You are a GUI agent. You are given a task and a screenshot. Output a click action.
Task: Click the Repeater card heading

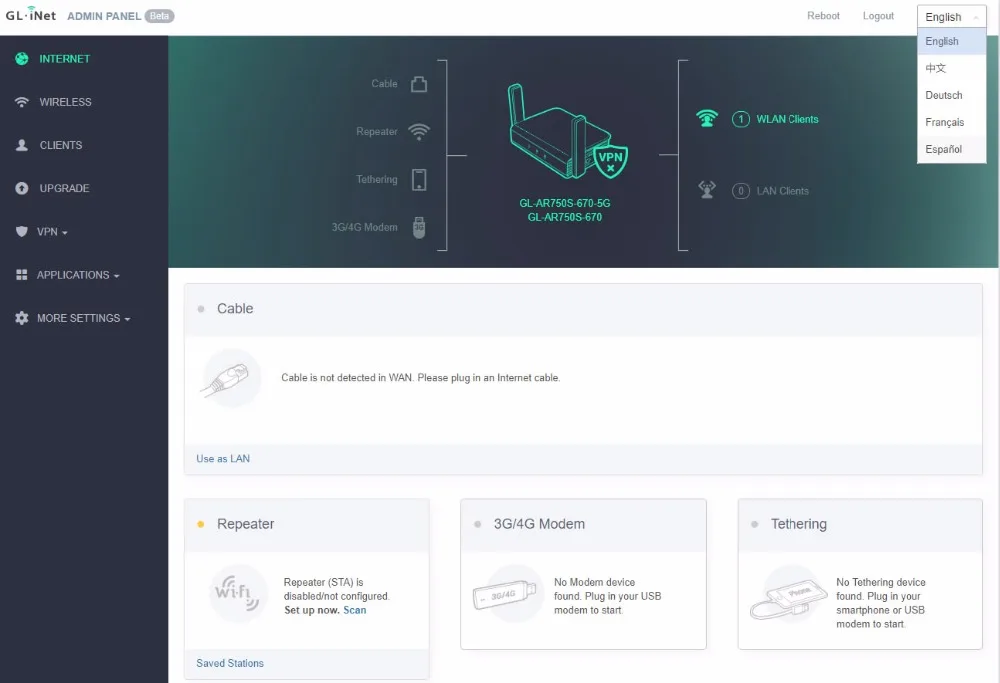[x=246, y=524]
